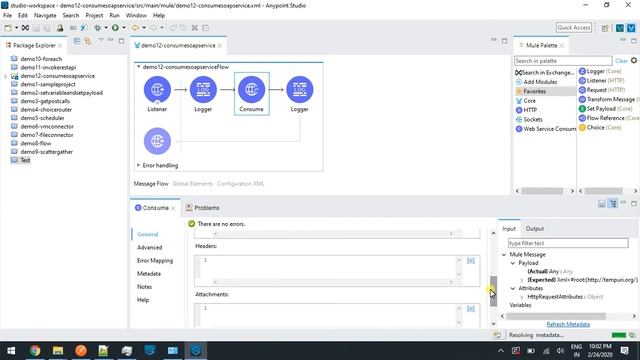This screenshot has height=360, width=640.
Task: Click the Consume properties vertical scrollbar thumb
Action: click(493, 291)
